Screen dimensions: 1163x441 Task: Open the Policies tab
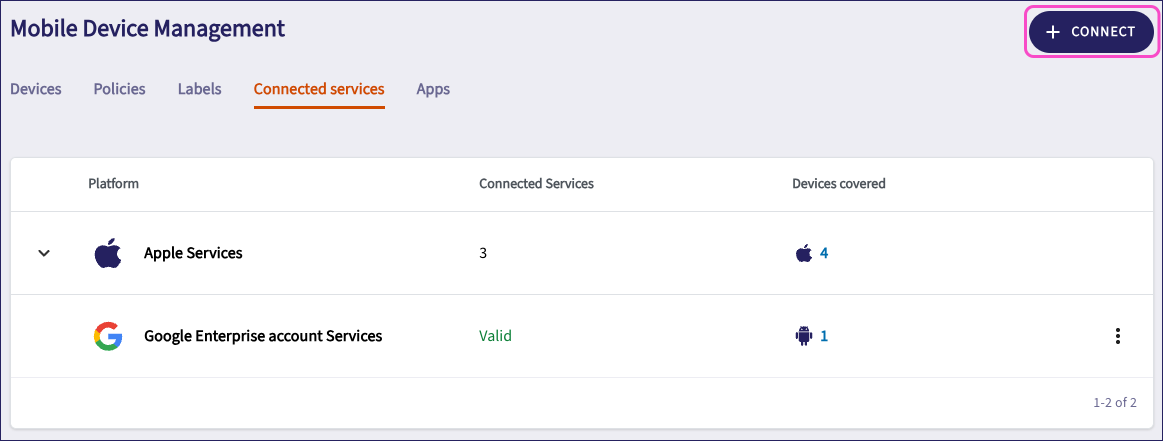[119, 89]
